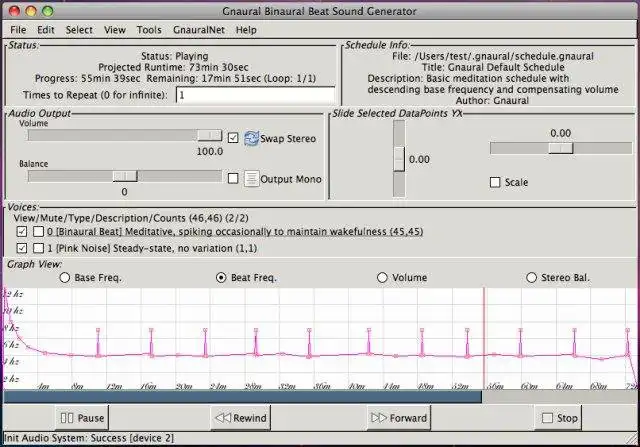Click the vertical Y slide datapoints slider
This screenshot has height=447, width=640.
[399, 159]
